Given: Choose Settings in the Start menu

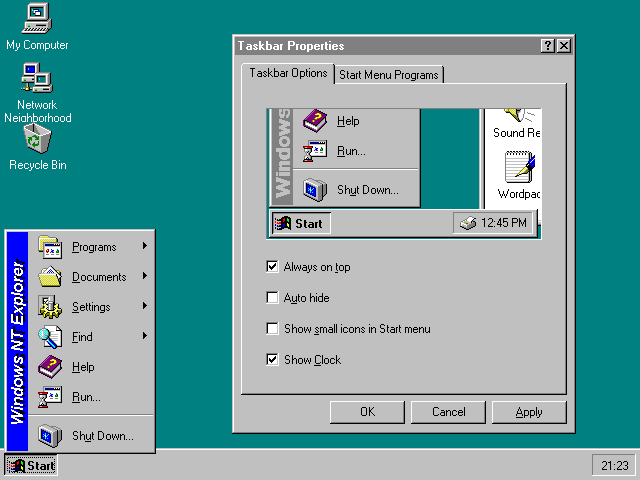Looking at the screenshot, I should (x=92, y=307).
